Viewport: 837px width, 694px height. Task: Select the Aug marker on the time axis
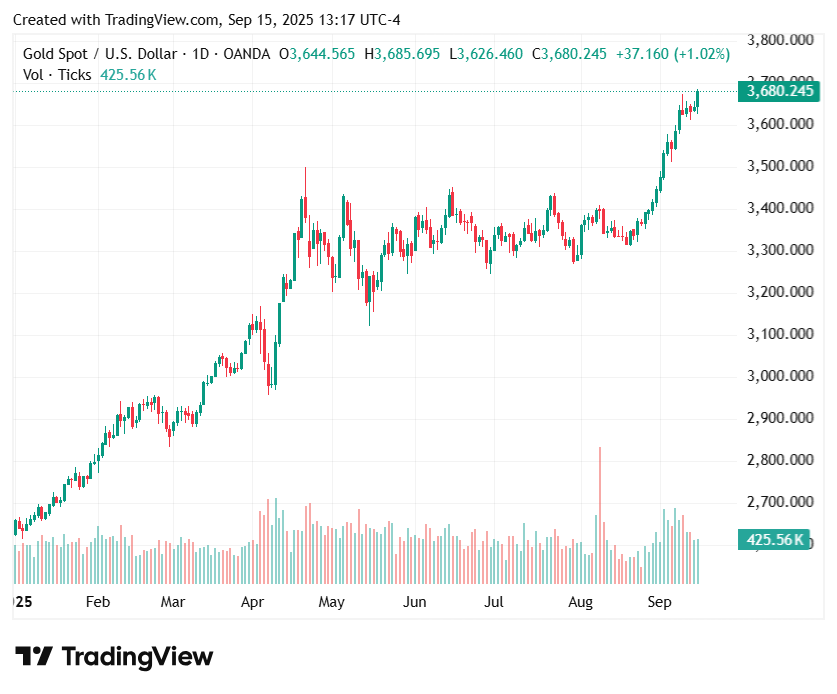[x=580, y=602]
